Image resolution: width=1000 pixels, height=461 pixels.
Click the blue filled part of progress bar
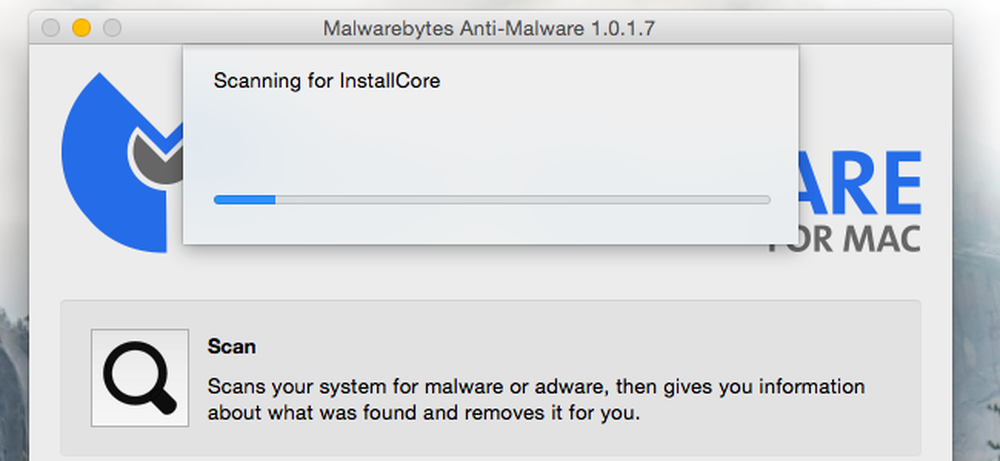pyautogui.click(x=244, y=200)
